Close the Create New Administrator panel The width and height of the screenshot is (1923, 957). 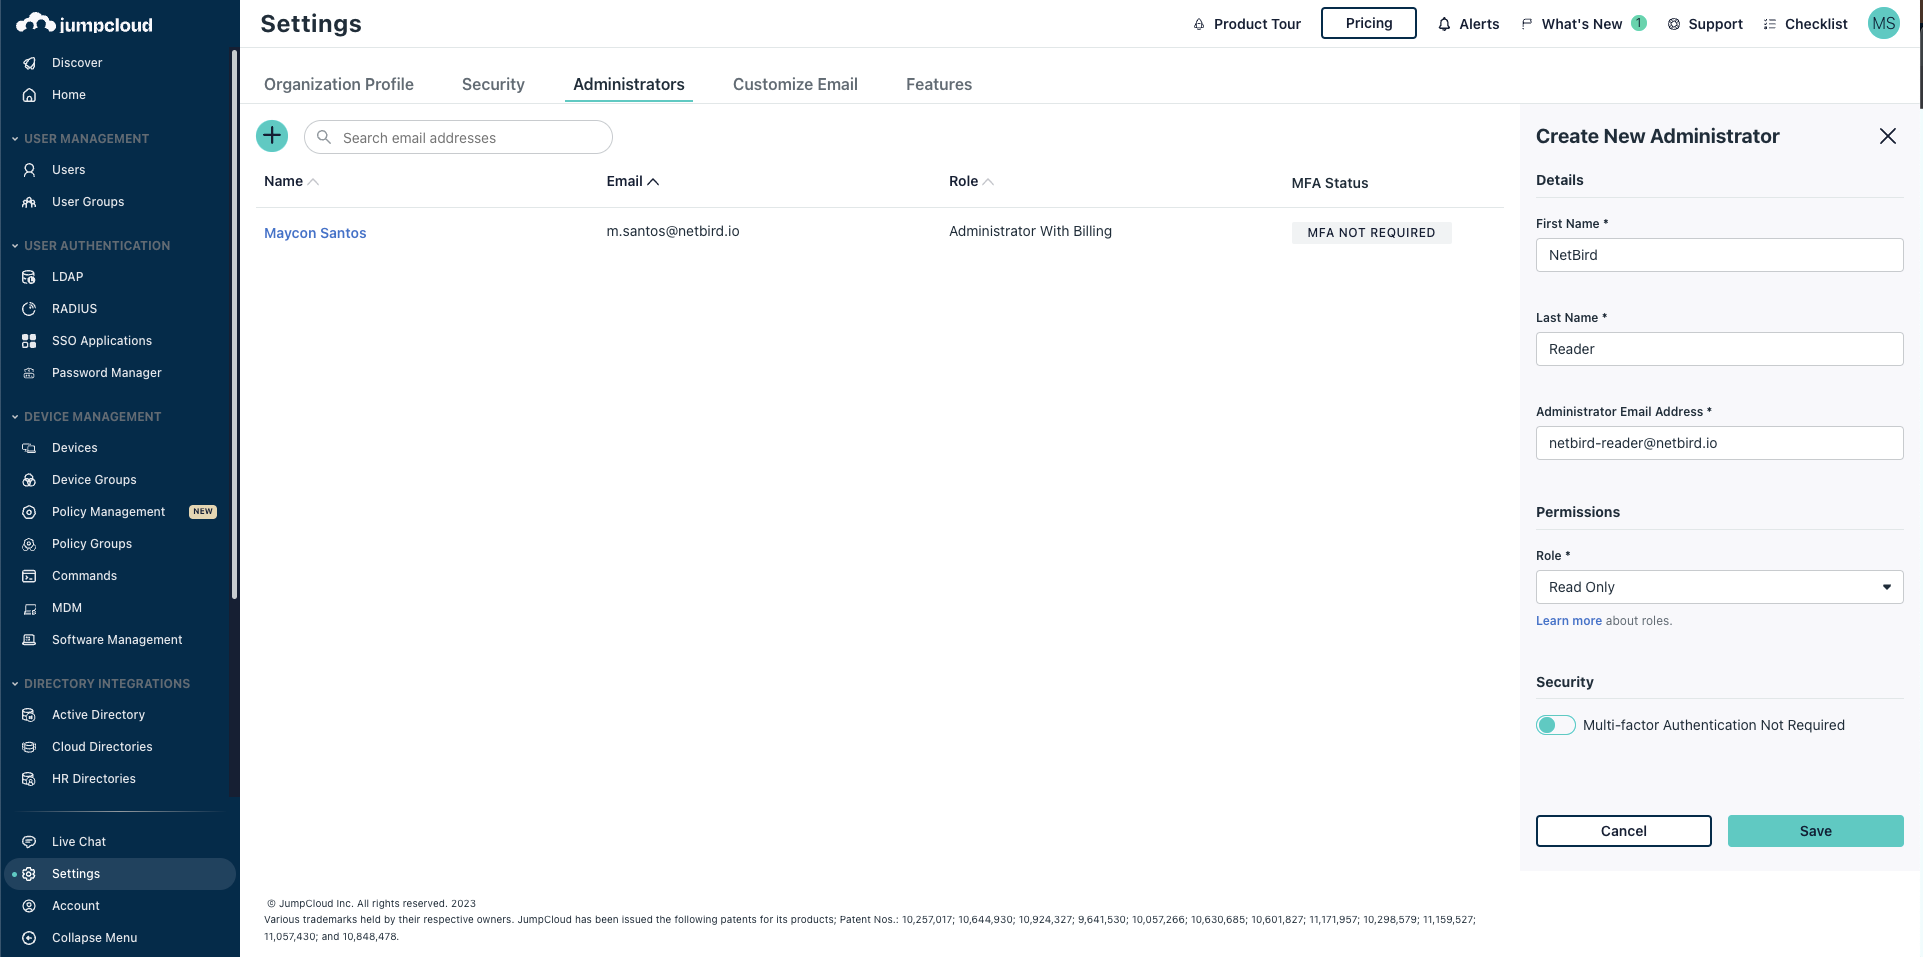coord(1887,136)
